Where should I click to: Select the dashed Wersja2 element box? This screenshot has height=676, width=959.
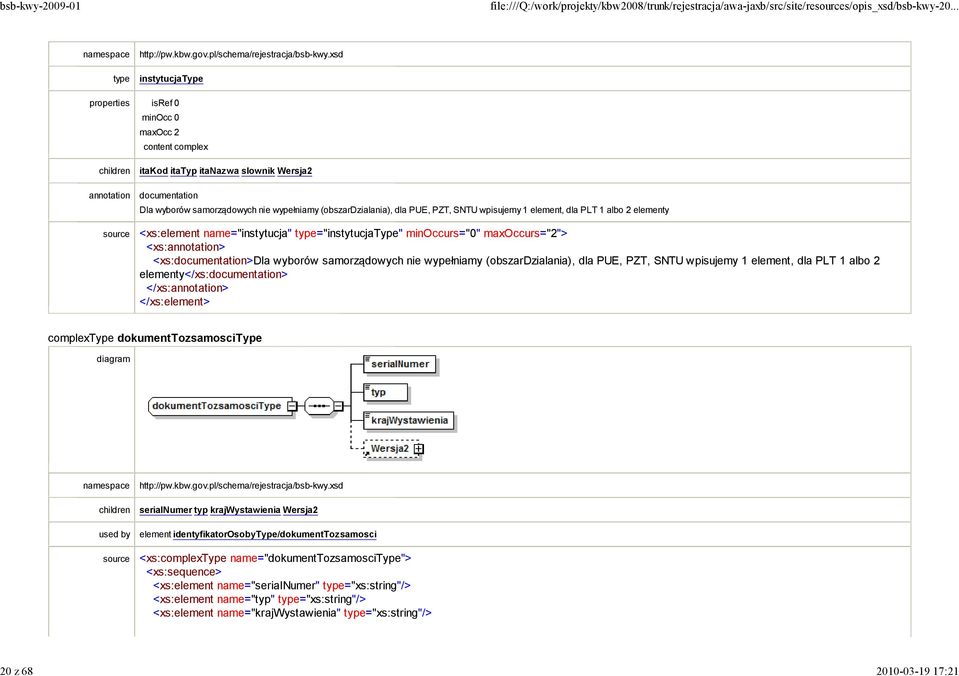[x=392, y=448]
